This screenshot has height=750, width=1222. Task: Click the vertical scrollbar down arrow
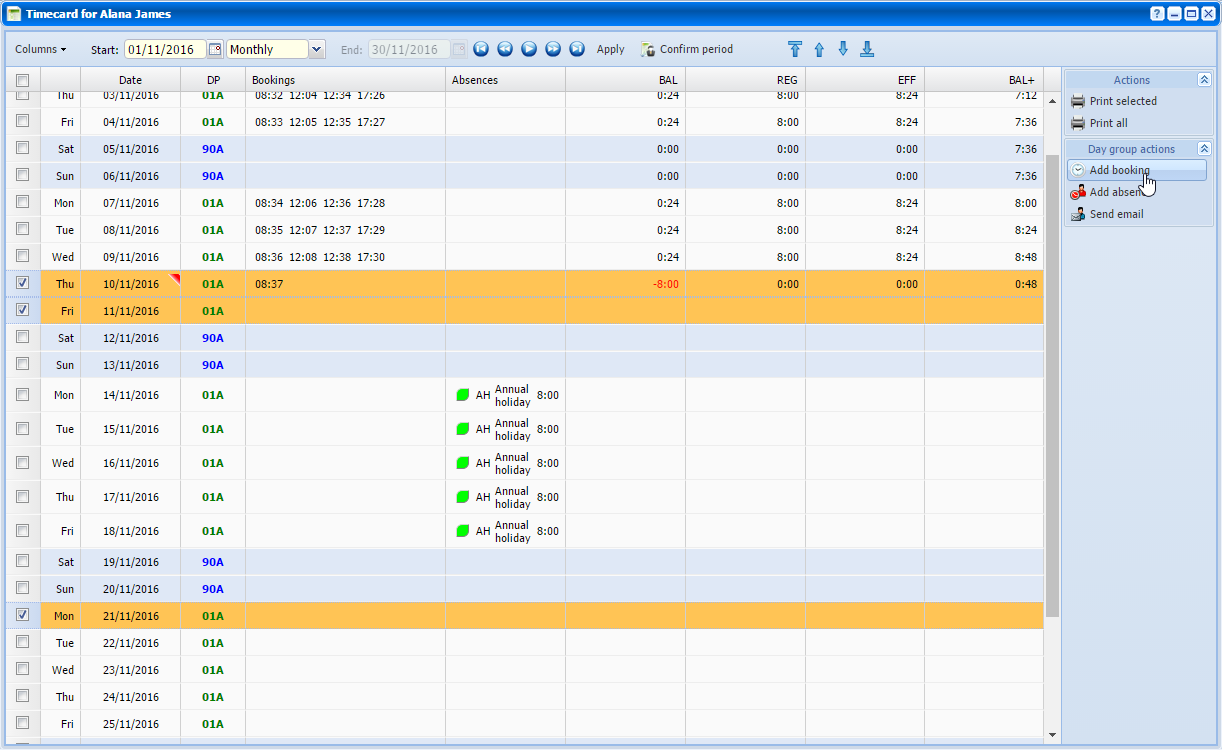coord(1052,735)
